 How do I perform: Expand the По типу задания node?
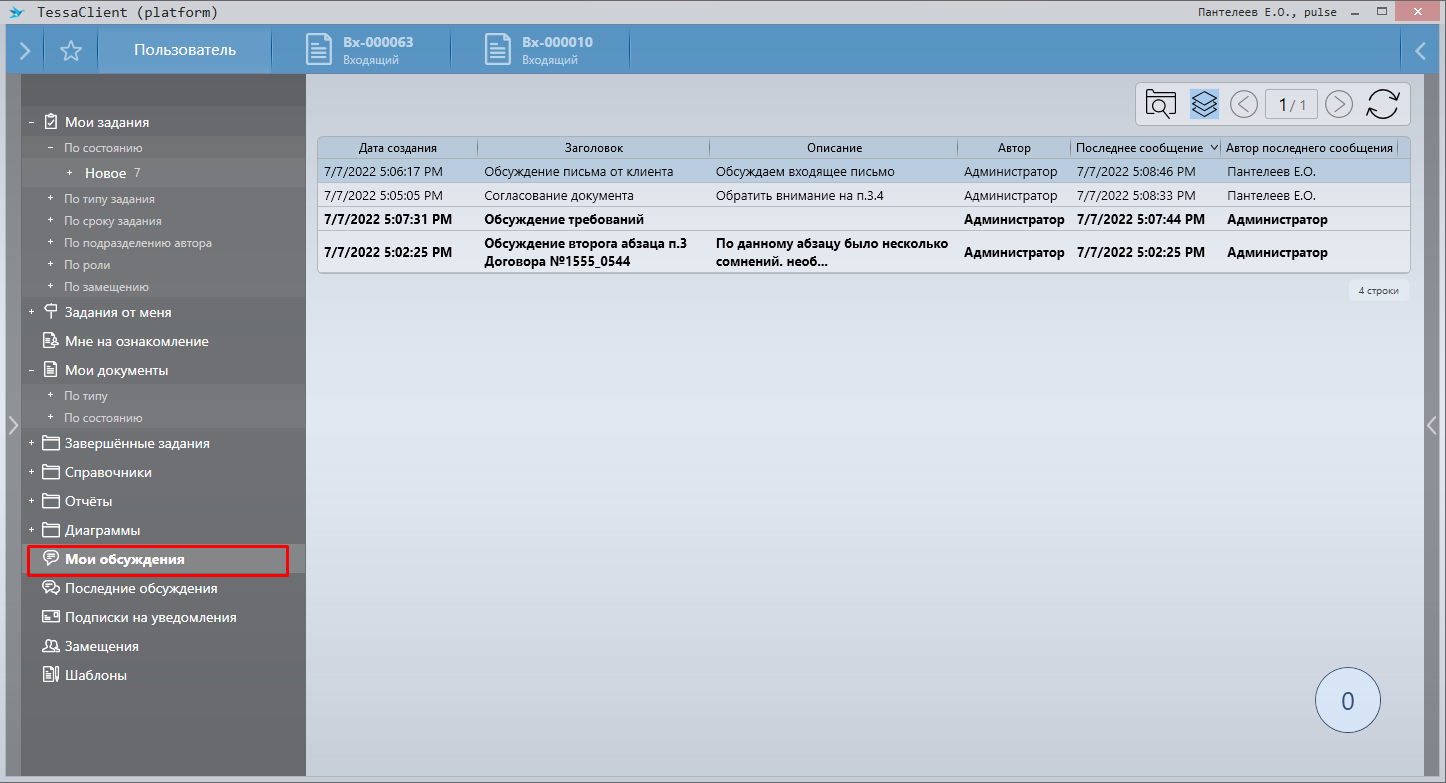click(x=50, y=198)
